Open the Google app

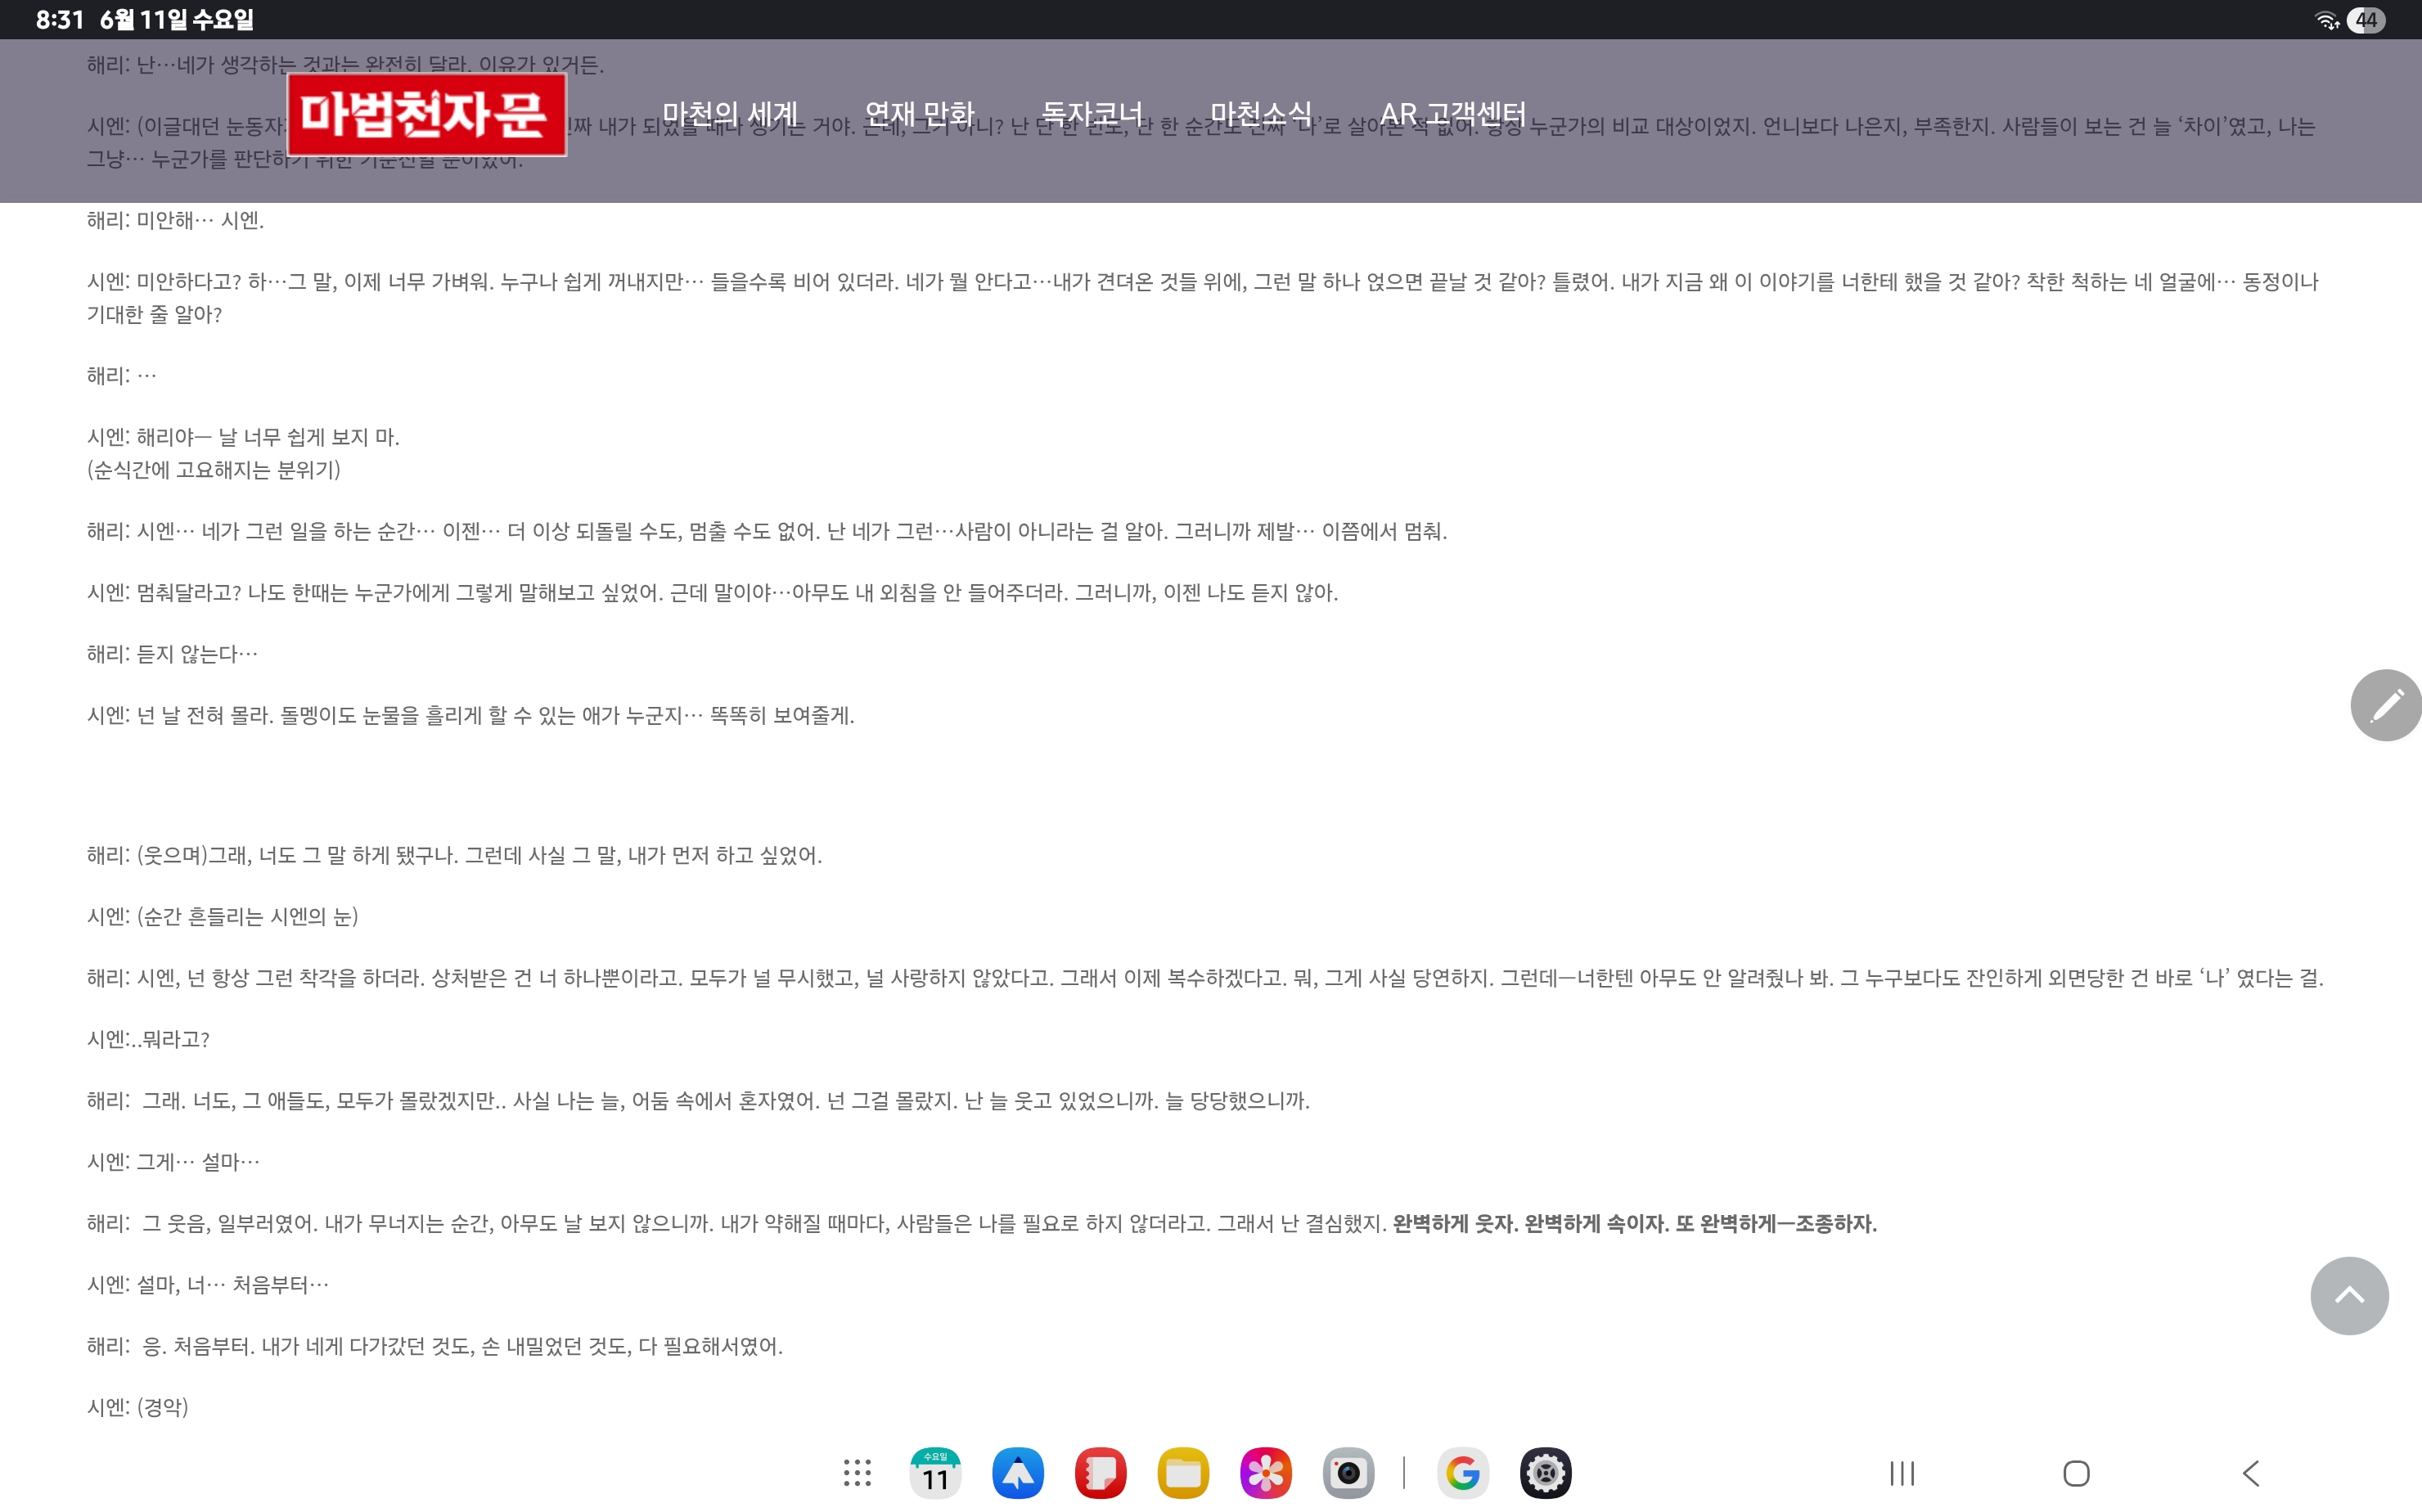click(1462, 1472)
